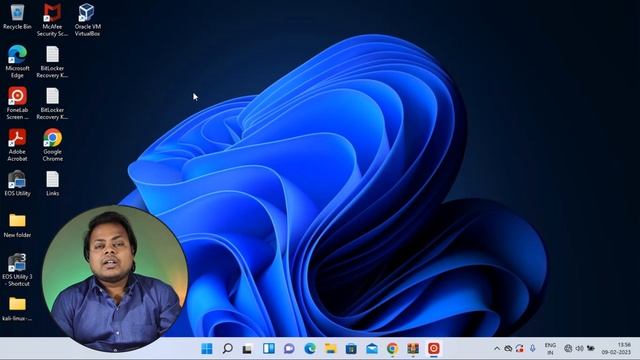Launch Oracle VM VirtualBox shortcut
This screenshot has height=360, width=640.
coord(87,20)
